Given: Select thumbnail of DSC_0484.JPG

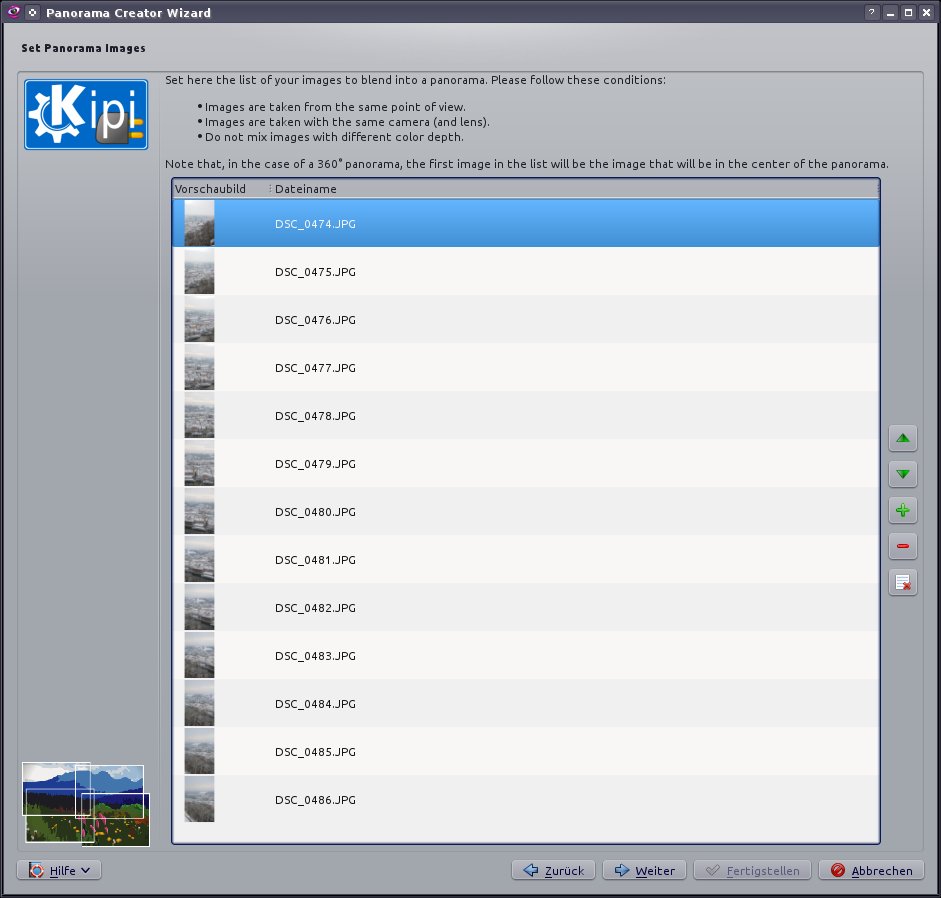Looking at the screenshot, I should pyautogui.click(x=199, y=704).
